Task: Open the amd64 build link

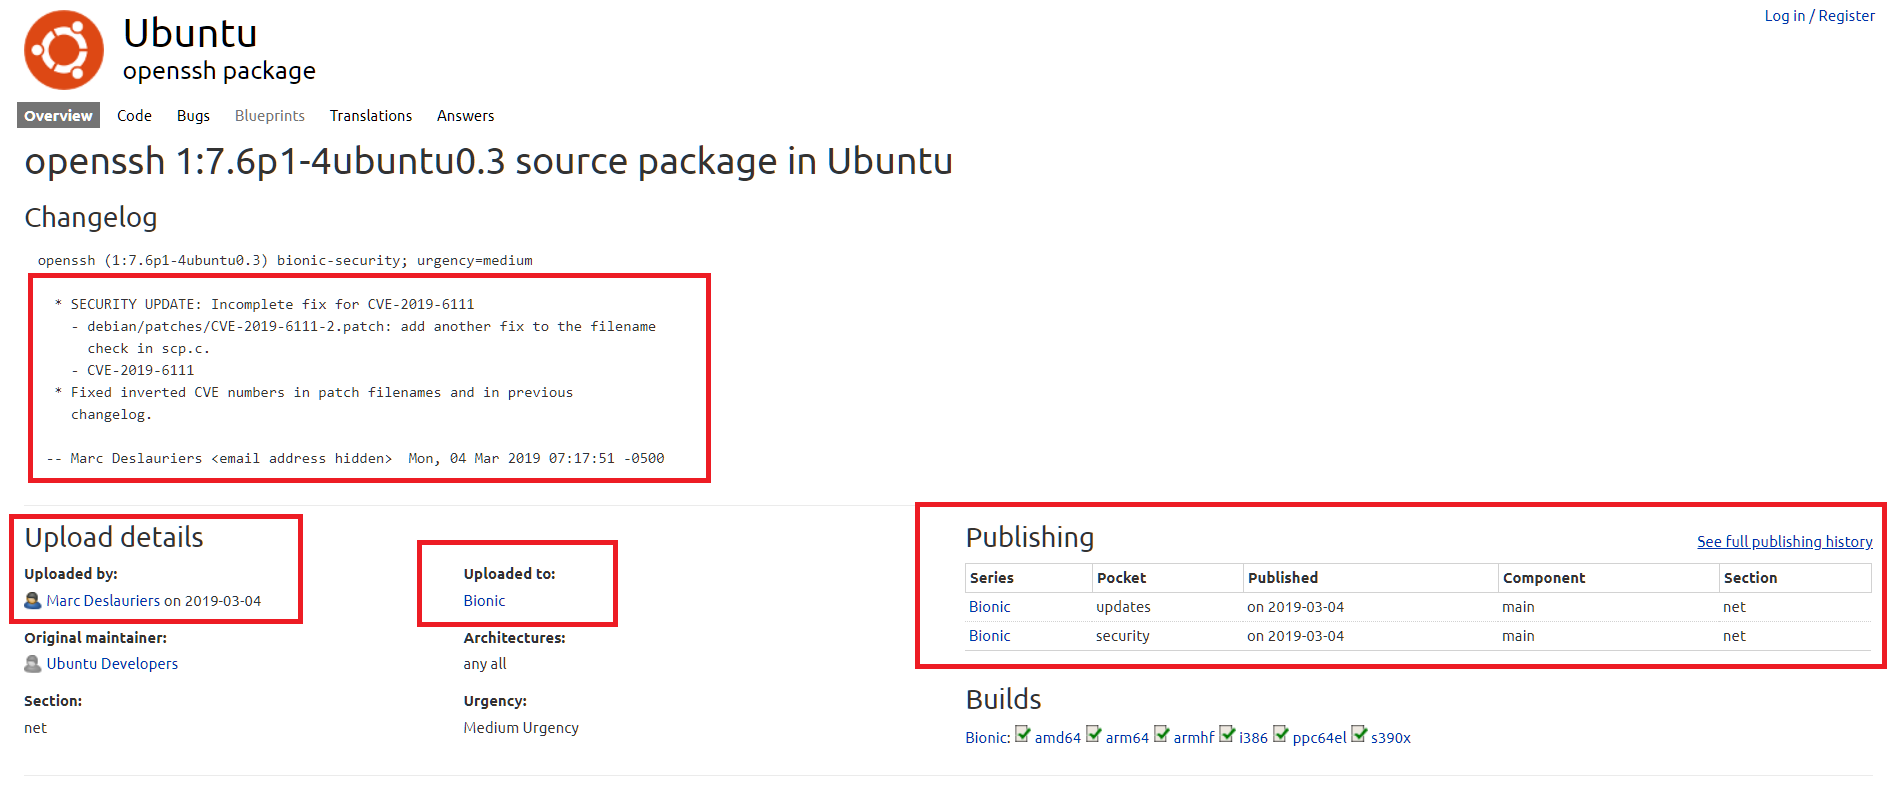Action: (1057, 738)
